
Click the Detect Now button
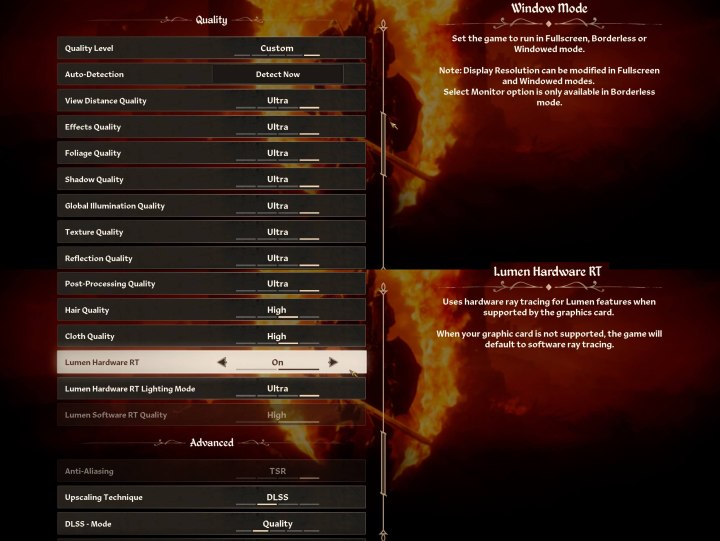(278, 74)
